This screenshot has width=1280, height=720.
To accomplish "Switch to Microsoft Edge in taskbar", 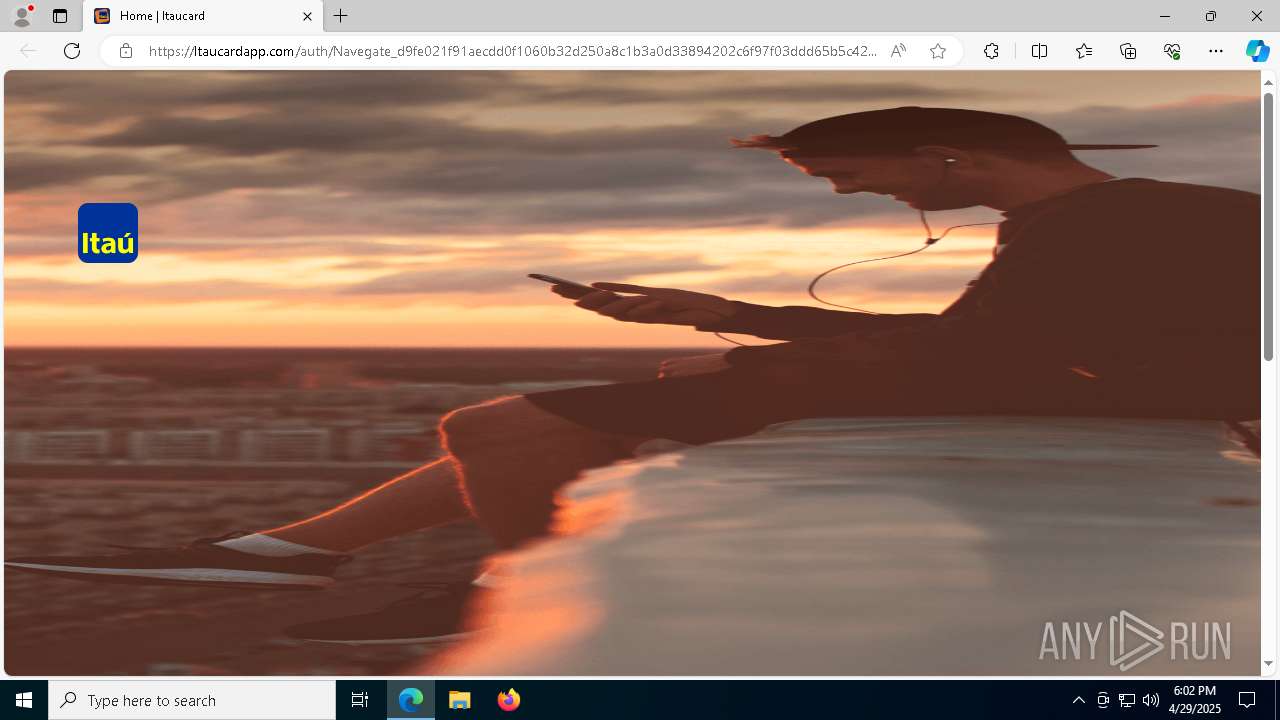I will (x=411, y=700).
